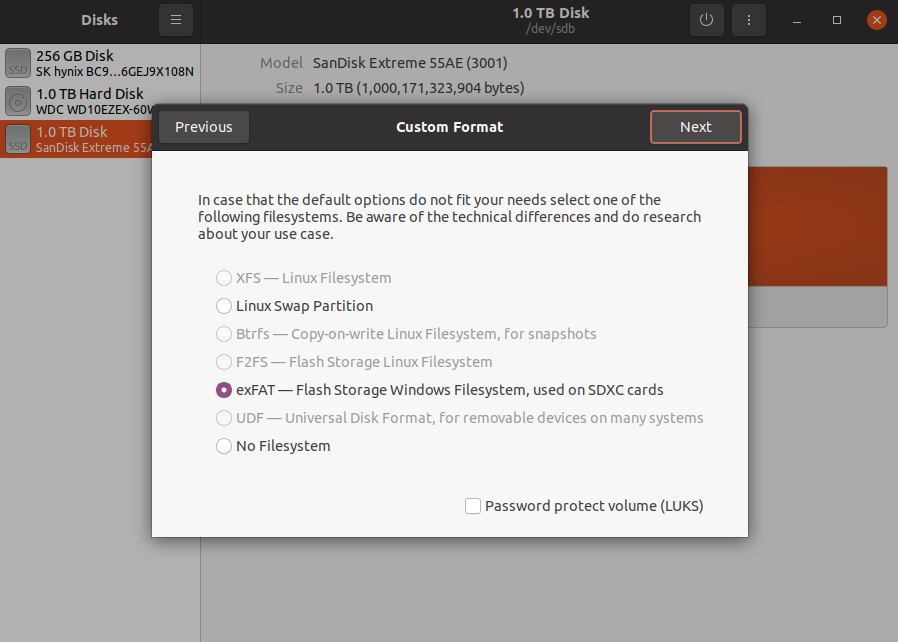Select 1.0 TB Hard Disk WDC entry
Screen dimensions: 898x642
pos(95,101)
